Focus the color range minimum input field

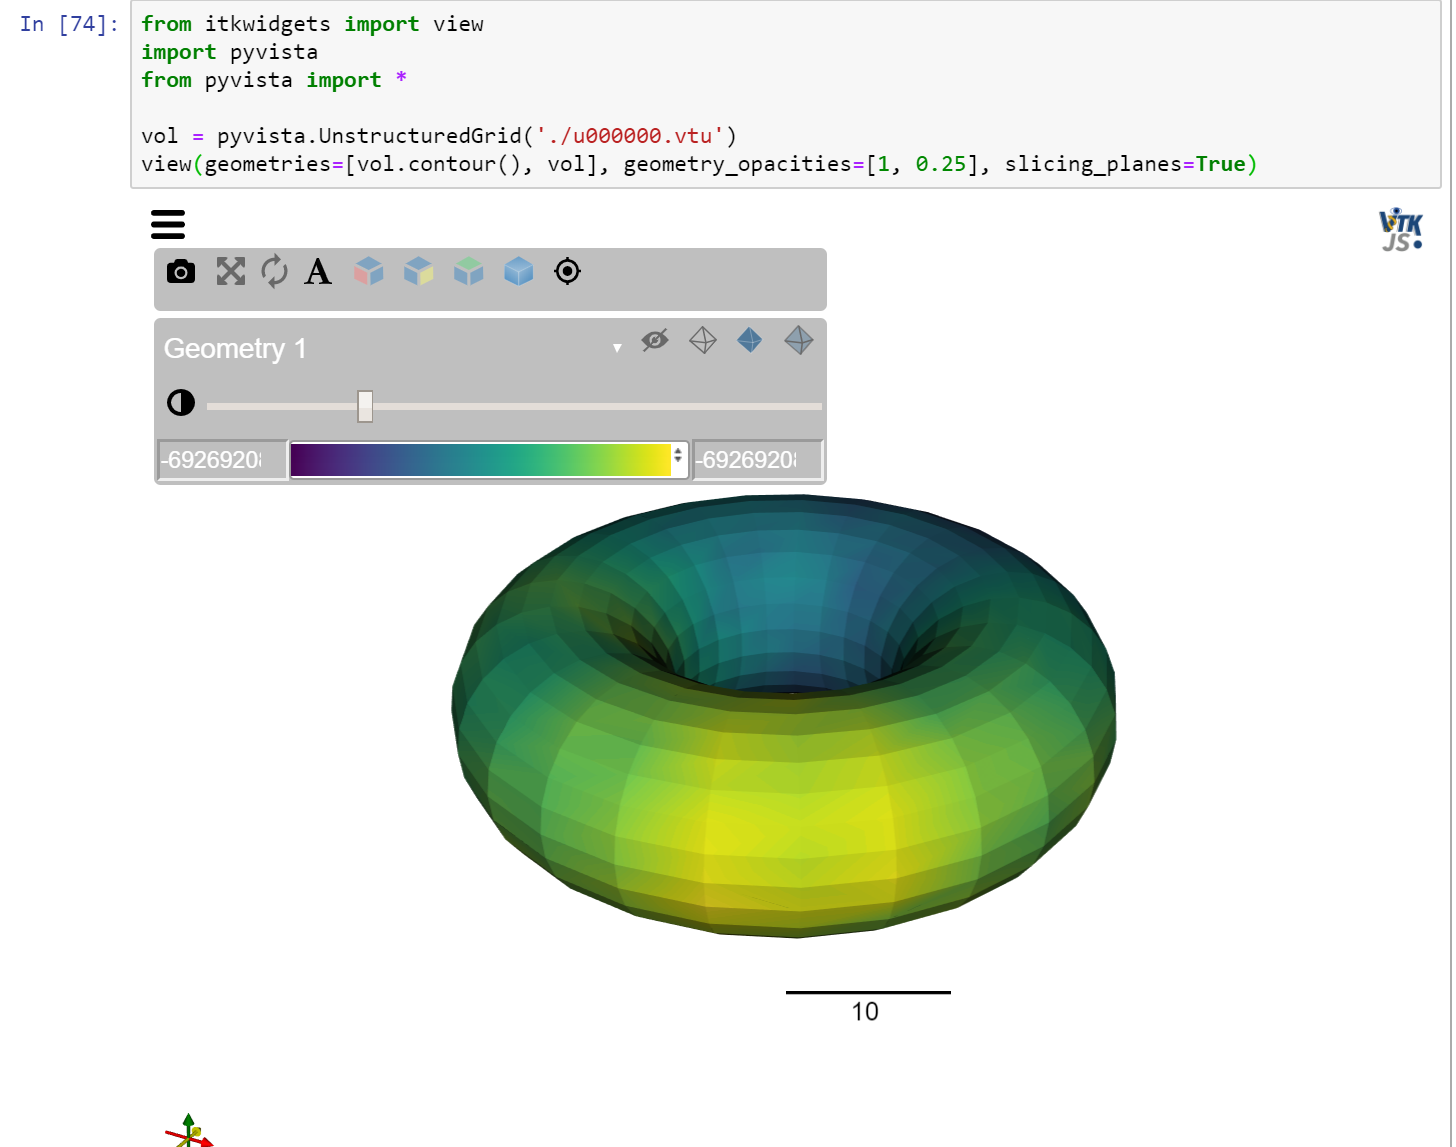click(x=222, y=460)
